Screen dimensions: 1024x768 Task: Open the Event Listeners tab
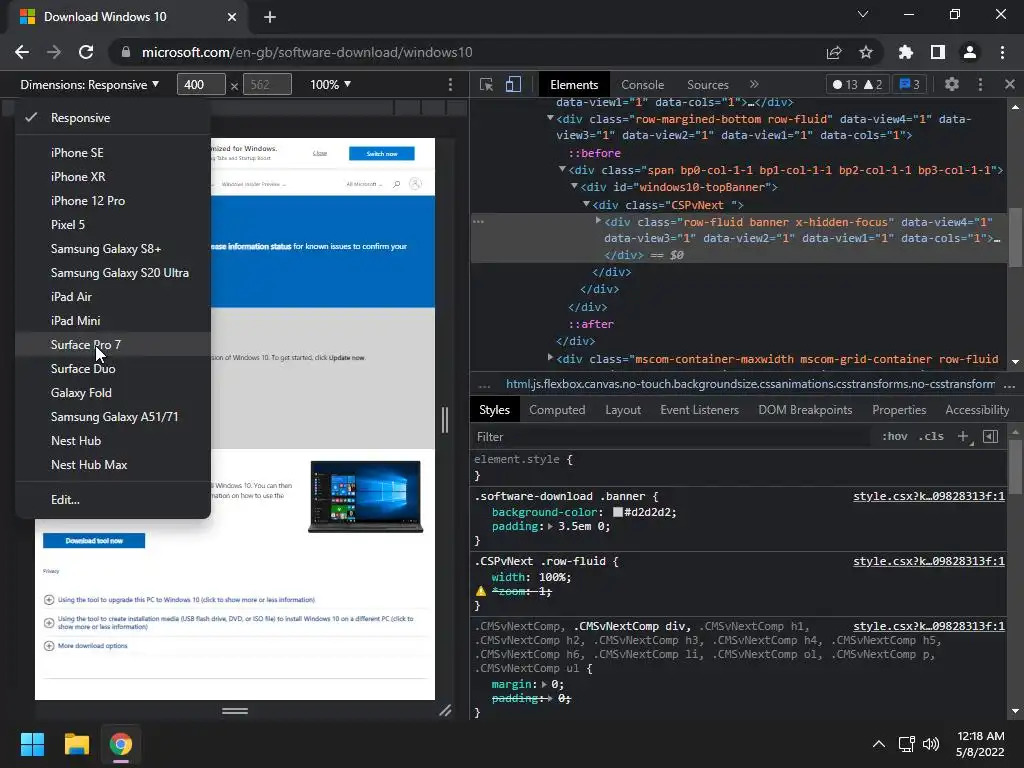[x=699, y=410]
